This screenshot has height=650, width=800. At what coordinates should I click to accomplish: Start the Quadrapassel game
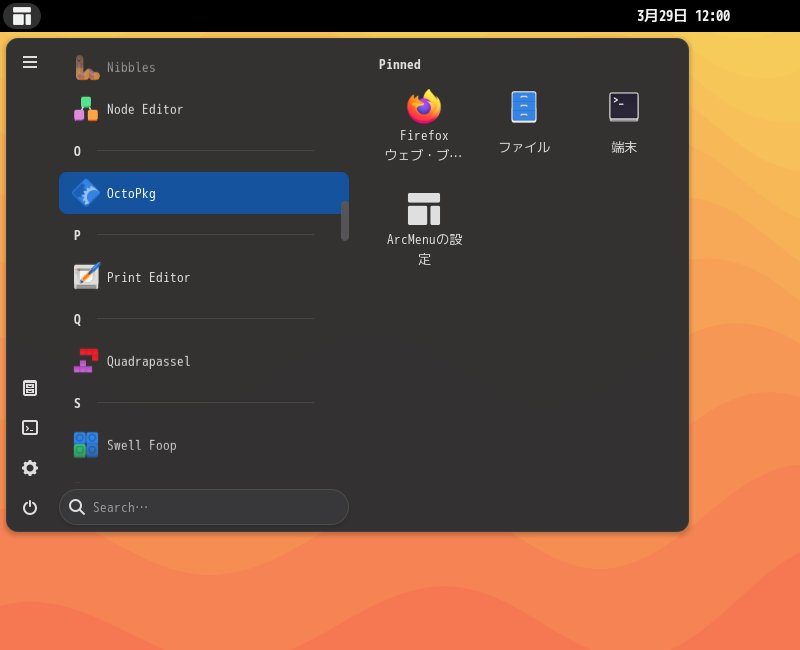204,361
